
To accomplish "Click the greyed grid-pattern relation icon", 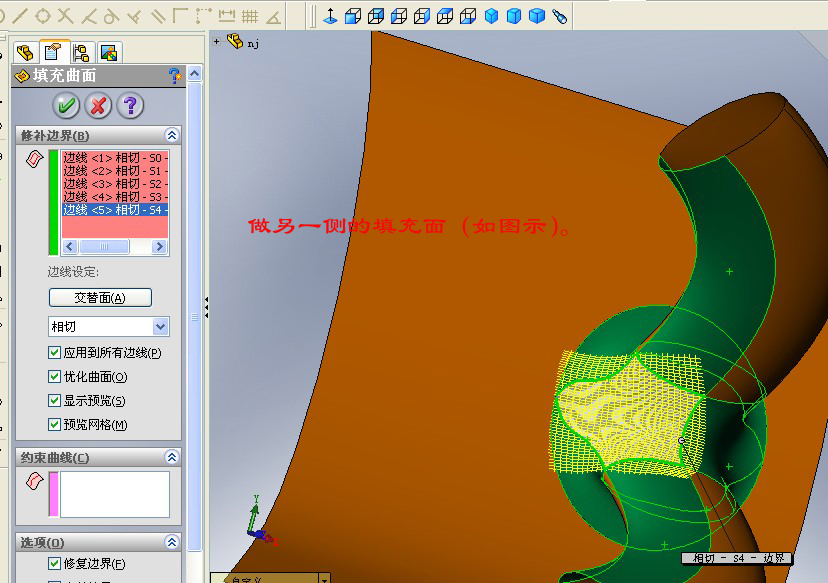I will pos(250,16).
